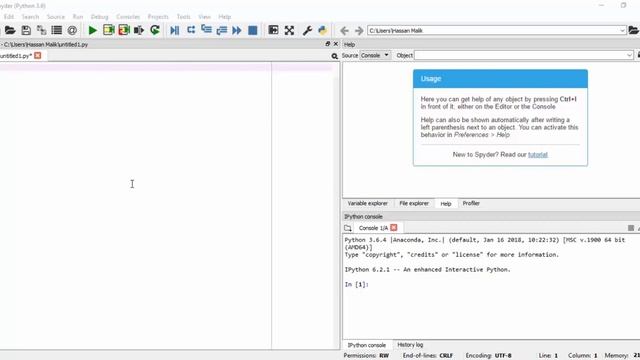Toggle fullscreen mode icon
This screenshot has height=360, width=640.
[x=289, y=30]
